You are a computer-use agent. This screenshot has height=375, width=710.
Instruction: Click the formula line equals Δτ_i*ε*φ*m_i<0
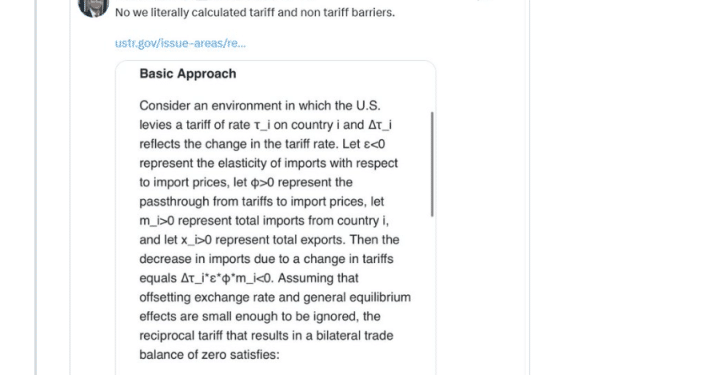[249, 278]
